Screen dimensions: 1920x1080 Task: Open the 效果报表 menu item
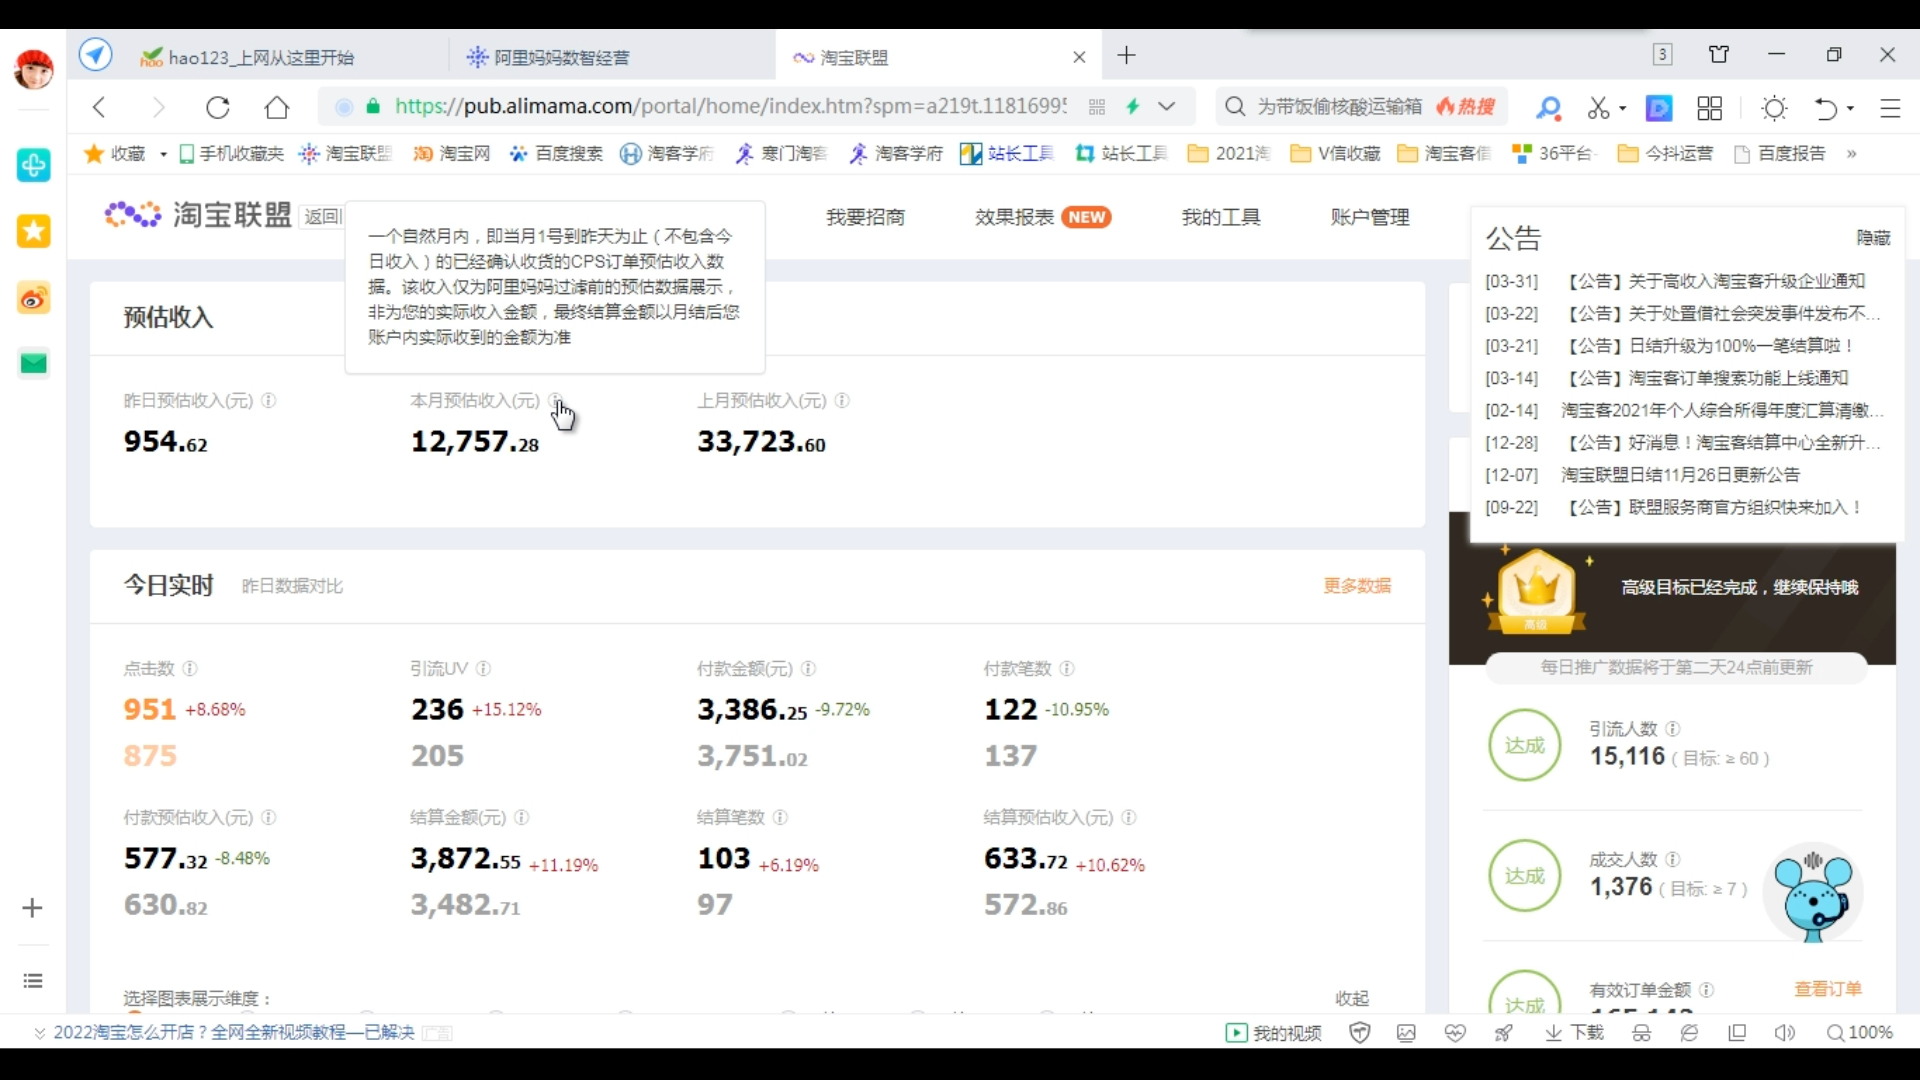[1013, 216]
